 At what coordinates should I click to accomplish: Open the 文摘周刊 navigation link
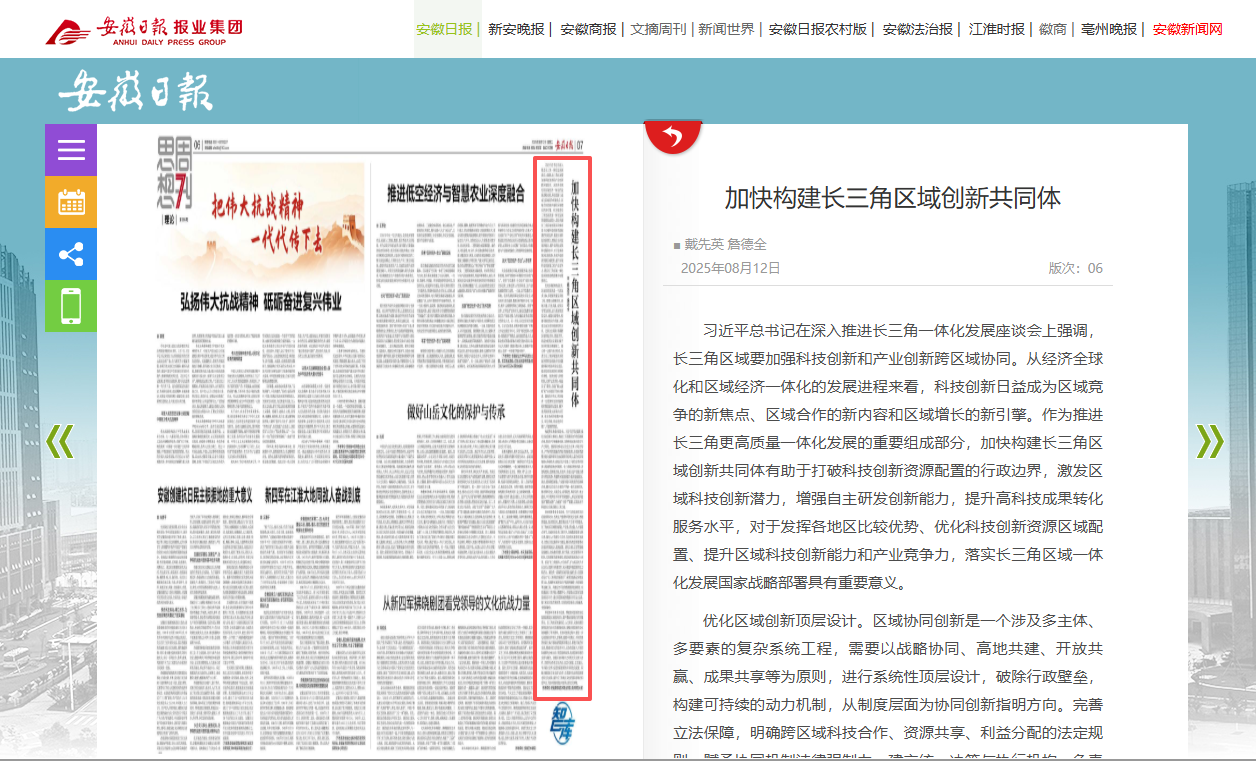(658, 29)
